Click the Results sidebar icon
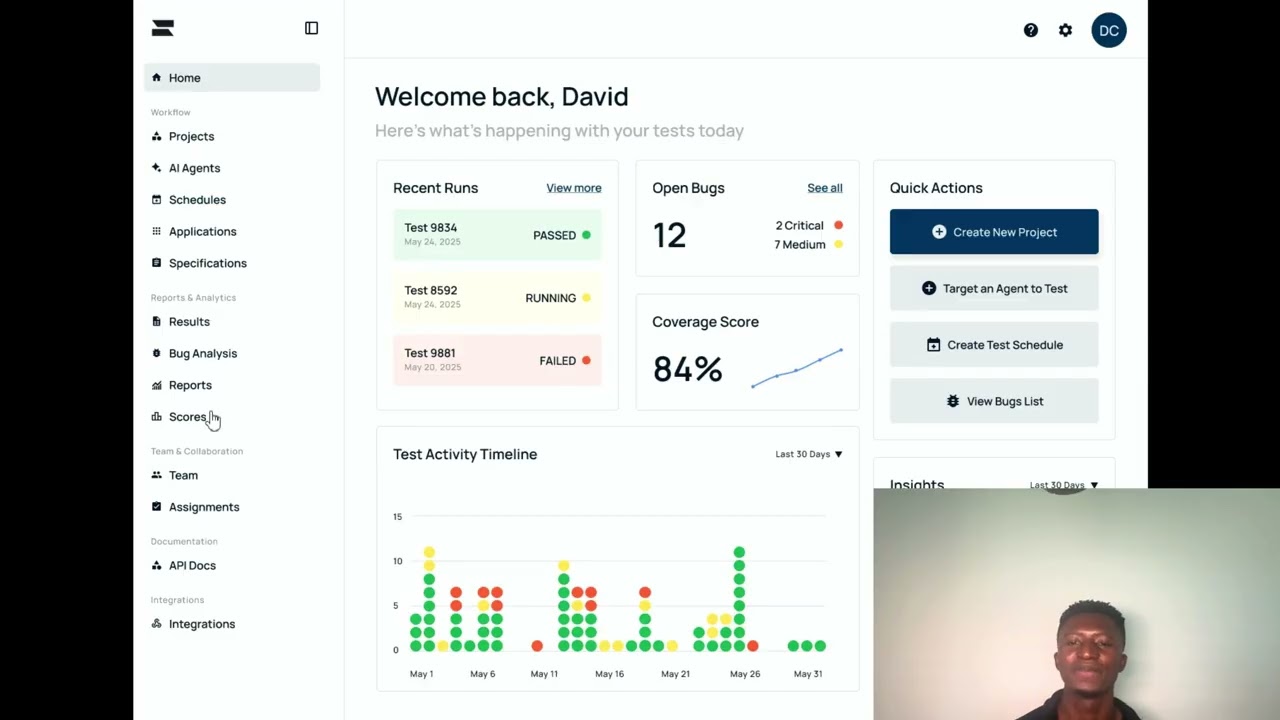The width and height of the screenshot is (1280, 720). pyautogui.click(x=156, y=321)
